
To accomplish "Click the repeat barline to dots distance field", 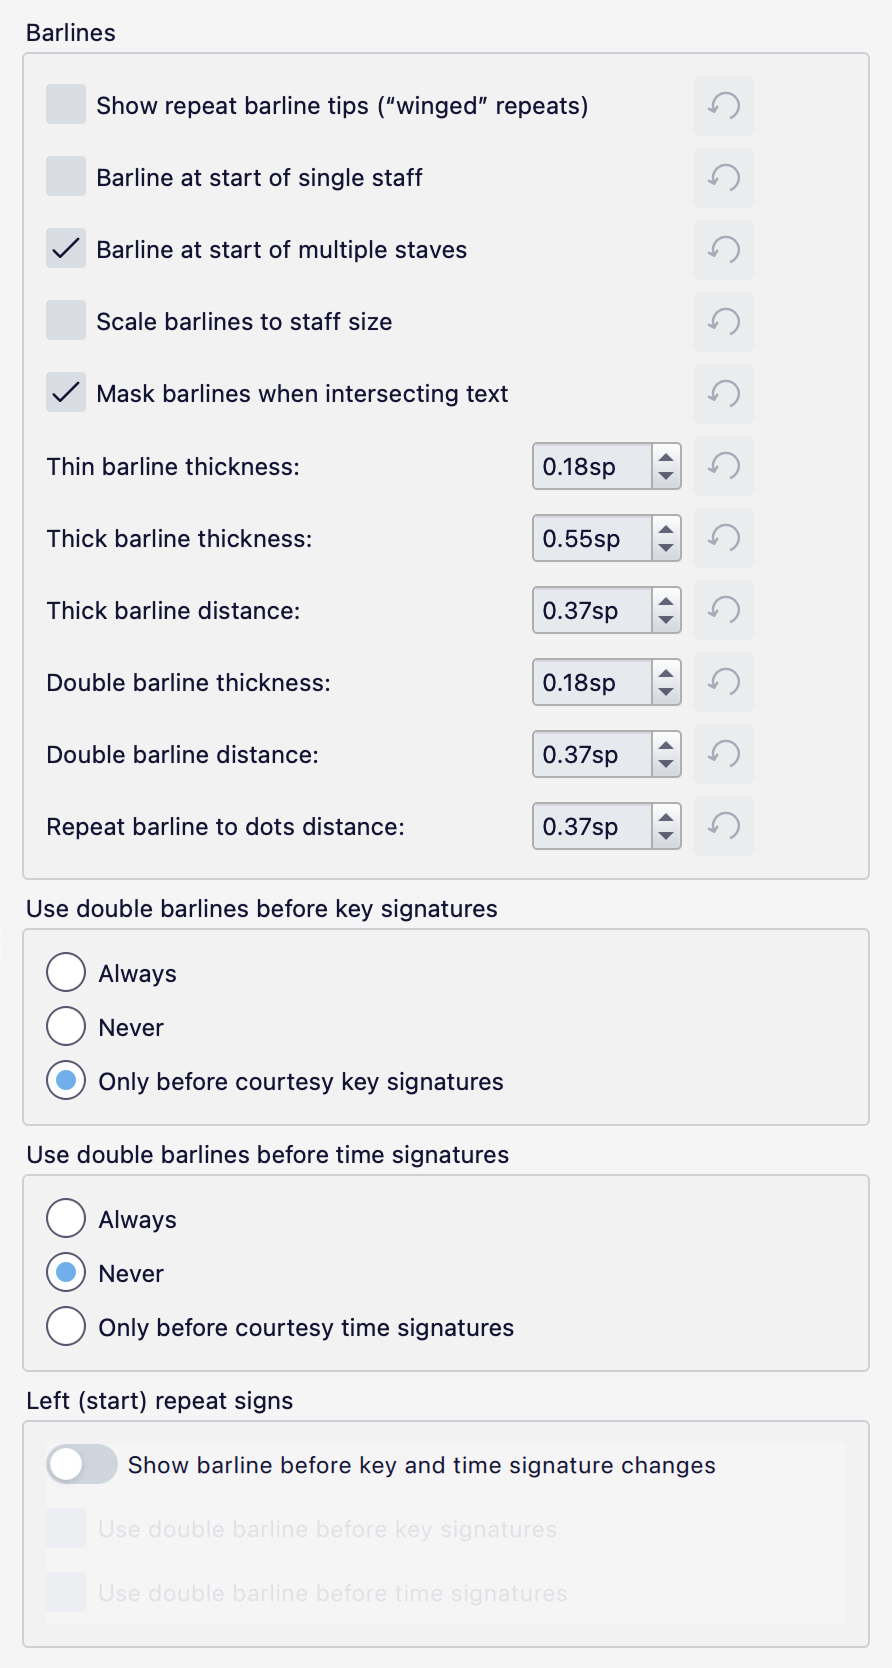I will 590,826.
